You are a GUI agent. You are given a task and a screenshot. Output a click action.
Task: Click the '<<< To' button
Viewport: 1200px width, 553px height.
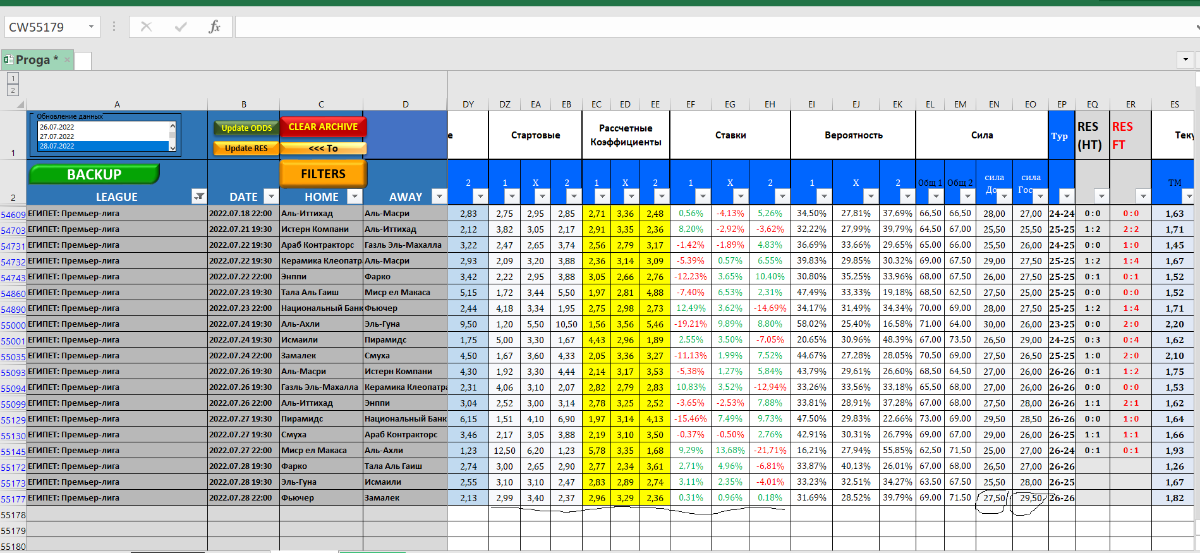[324, 148]
